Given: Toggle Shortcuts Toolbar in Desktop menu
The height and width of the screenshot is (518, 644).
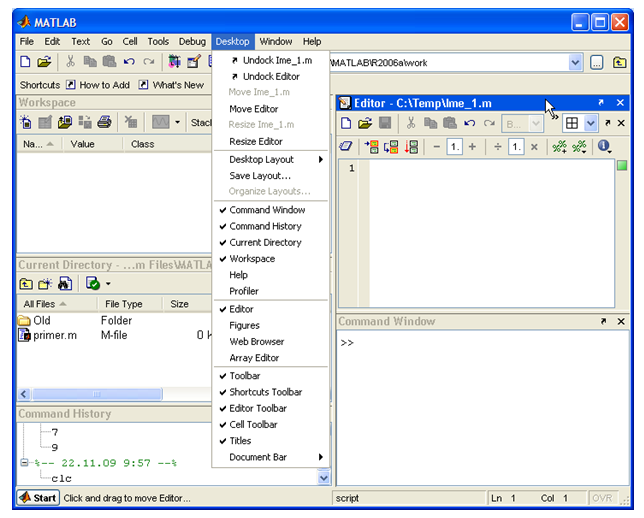Looking at the screenshot, I should point(270,392).
